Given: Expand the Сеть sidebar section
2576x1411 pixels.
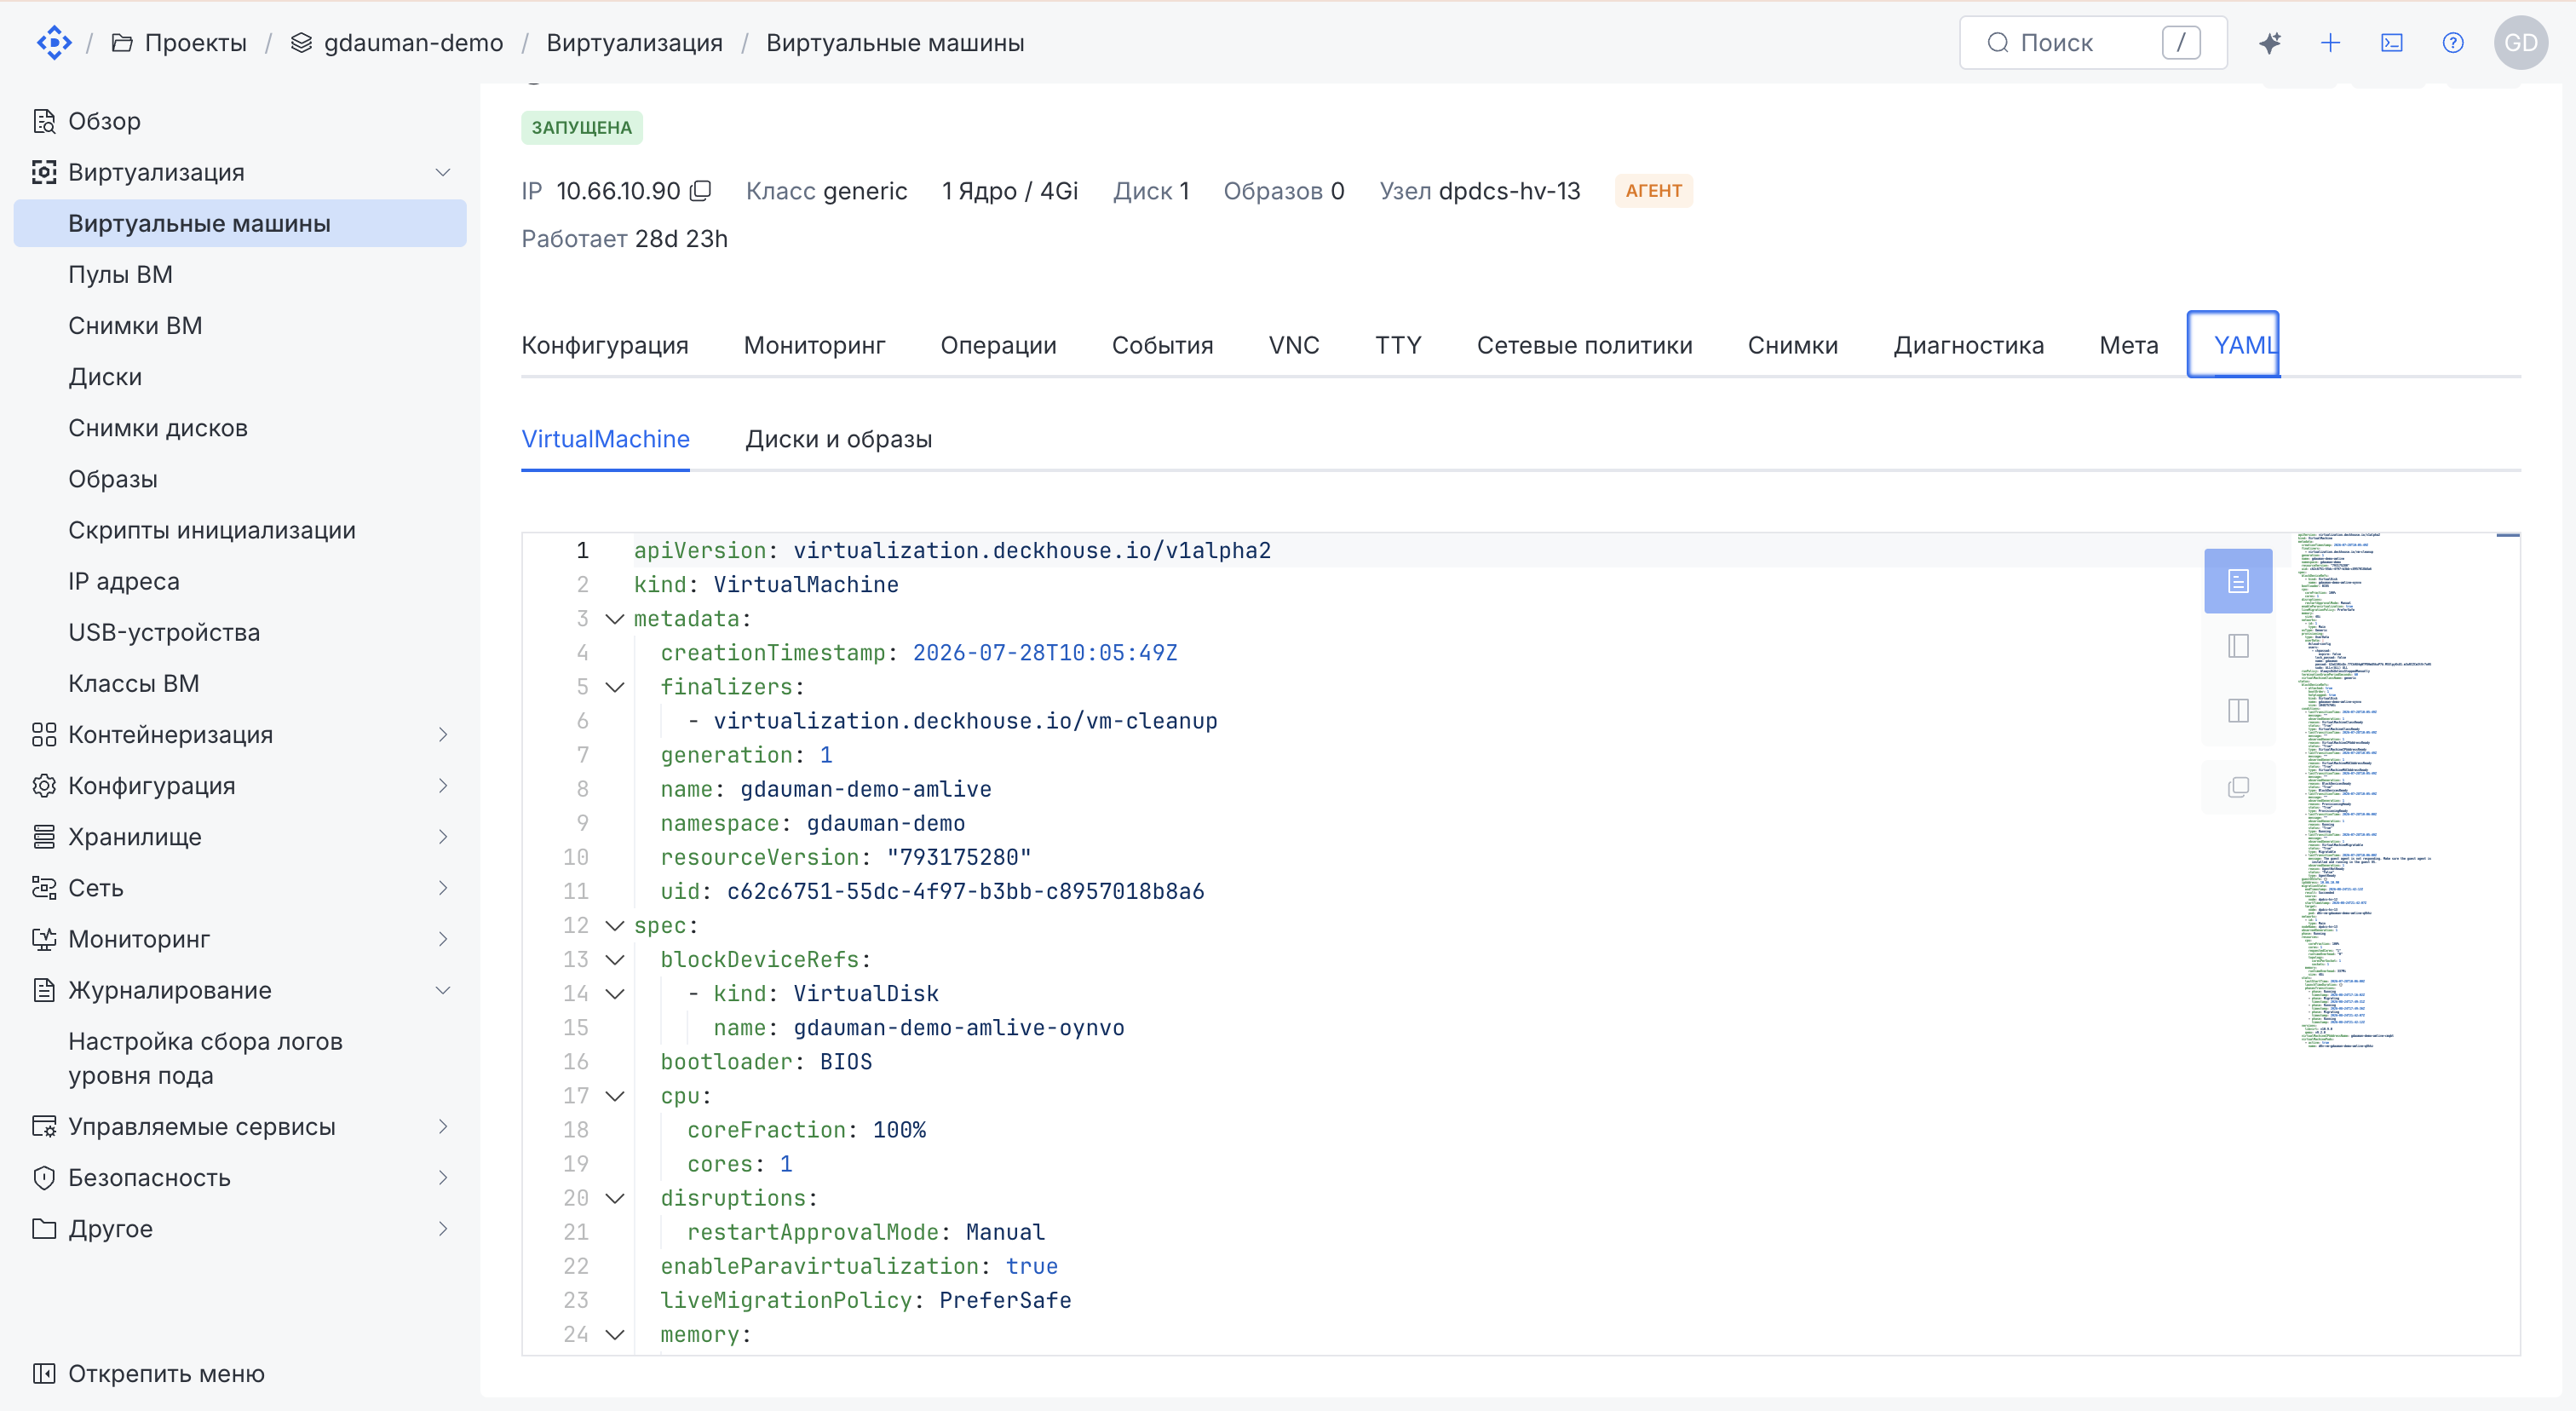Looking at the screenshot, I should pyautogui.click(x=443, y=888).
